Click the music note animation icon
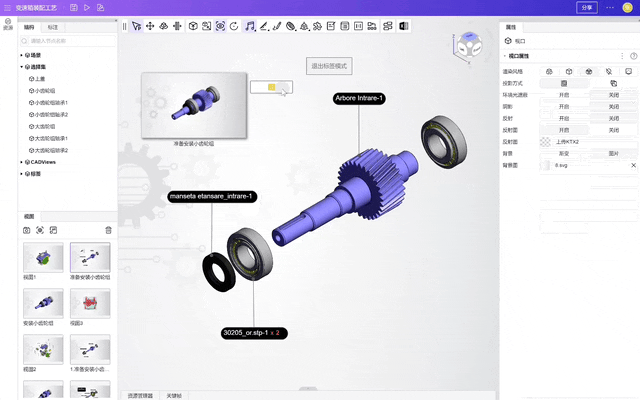 [x=249, y=27]
